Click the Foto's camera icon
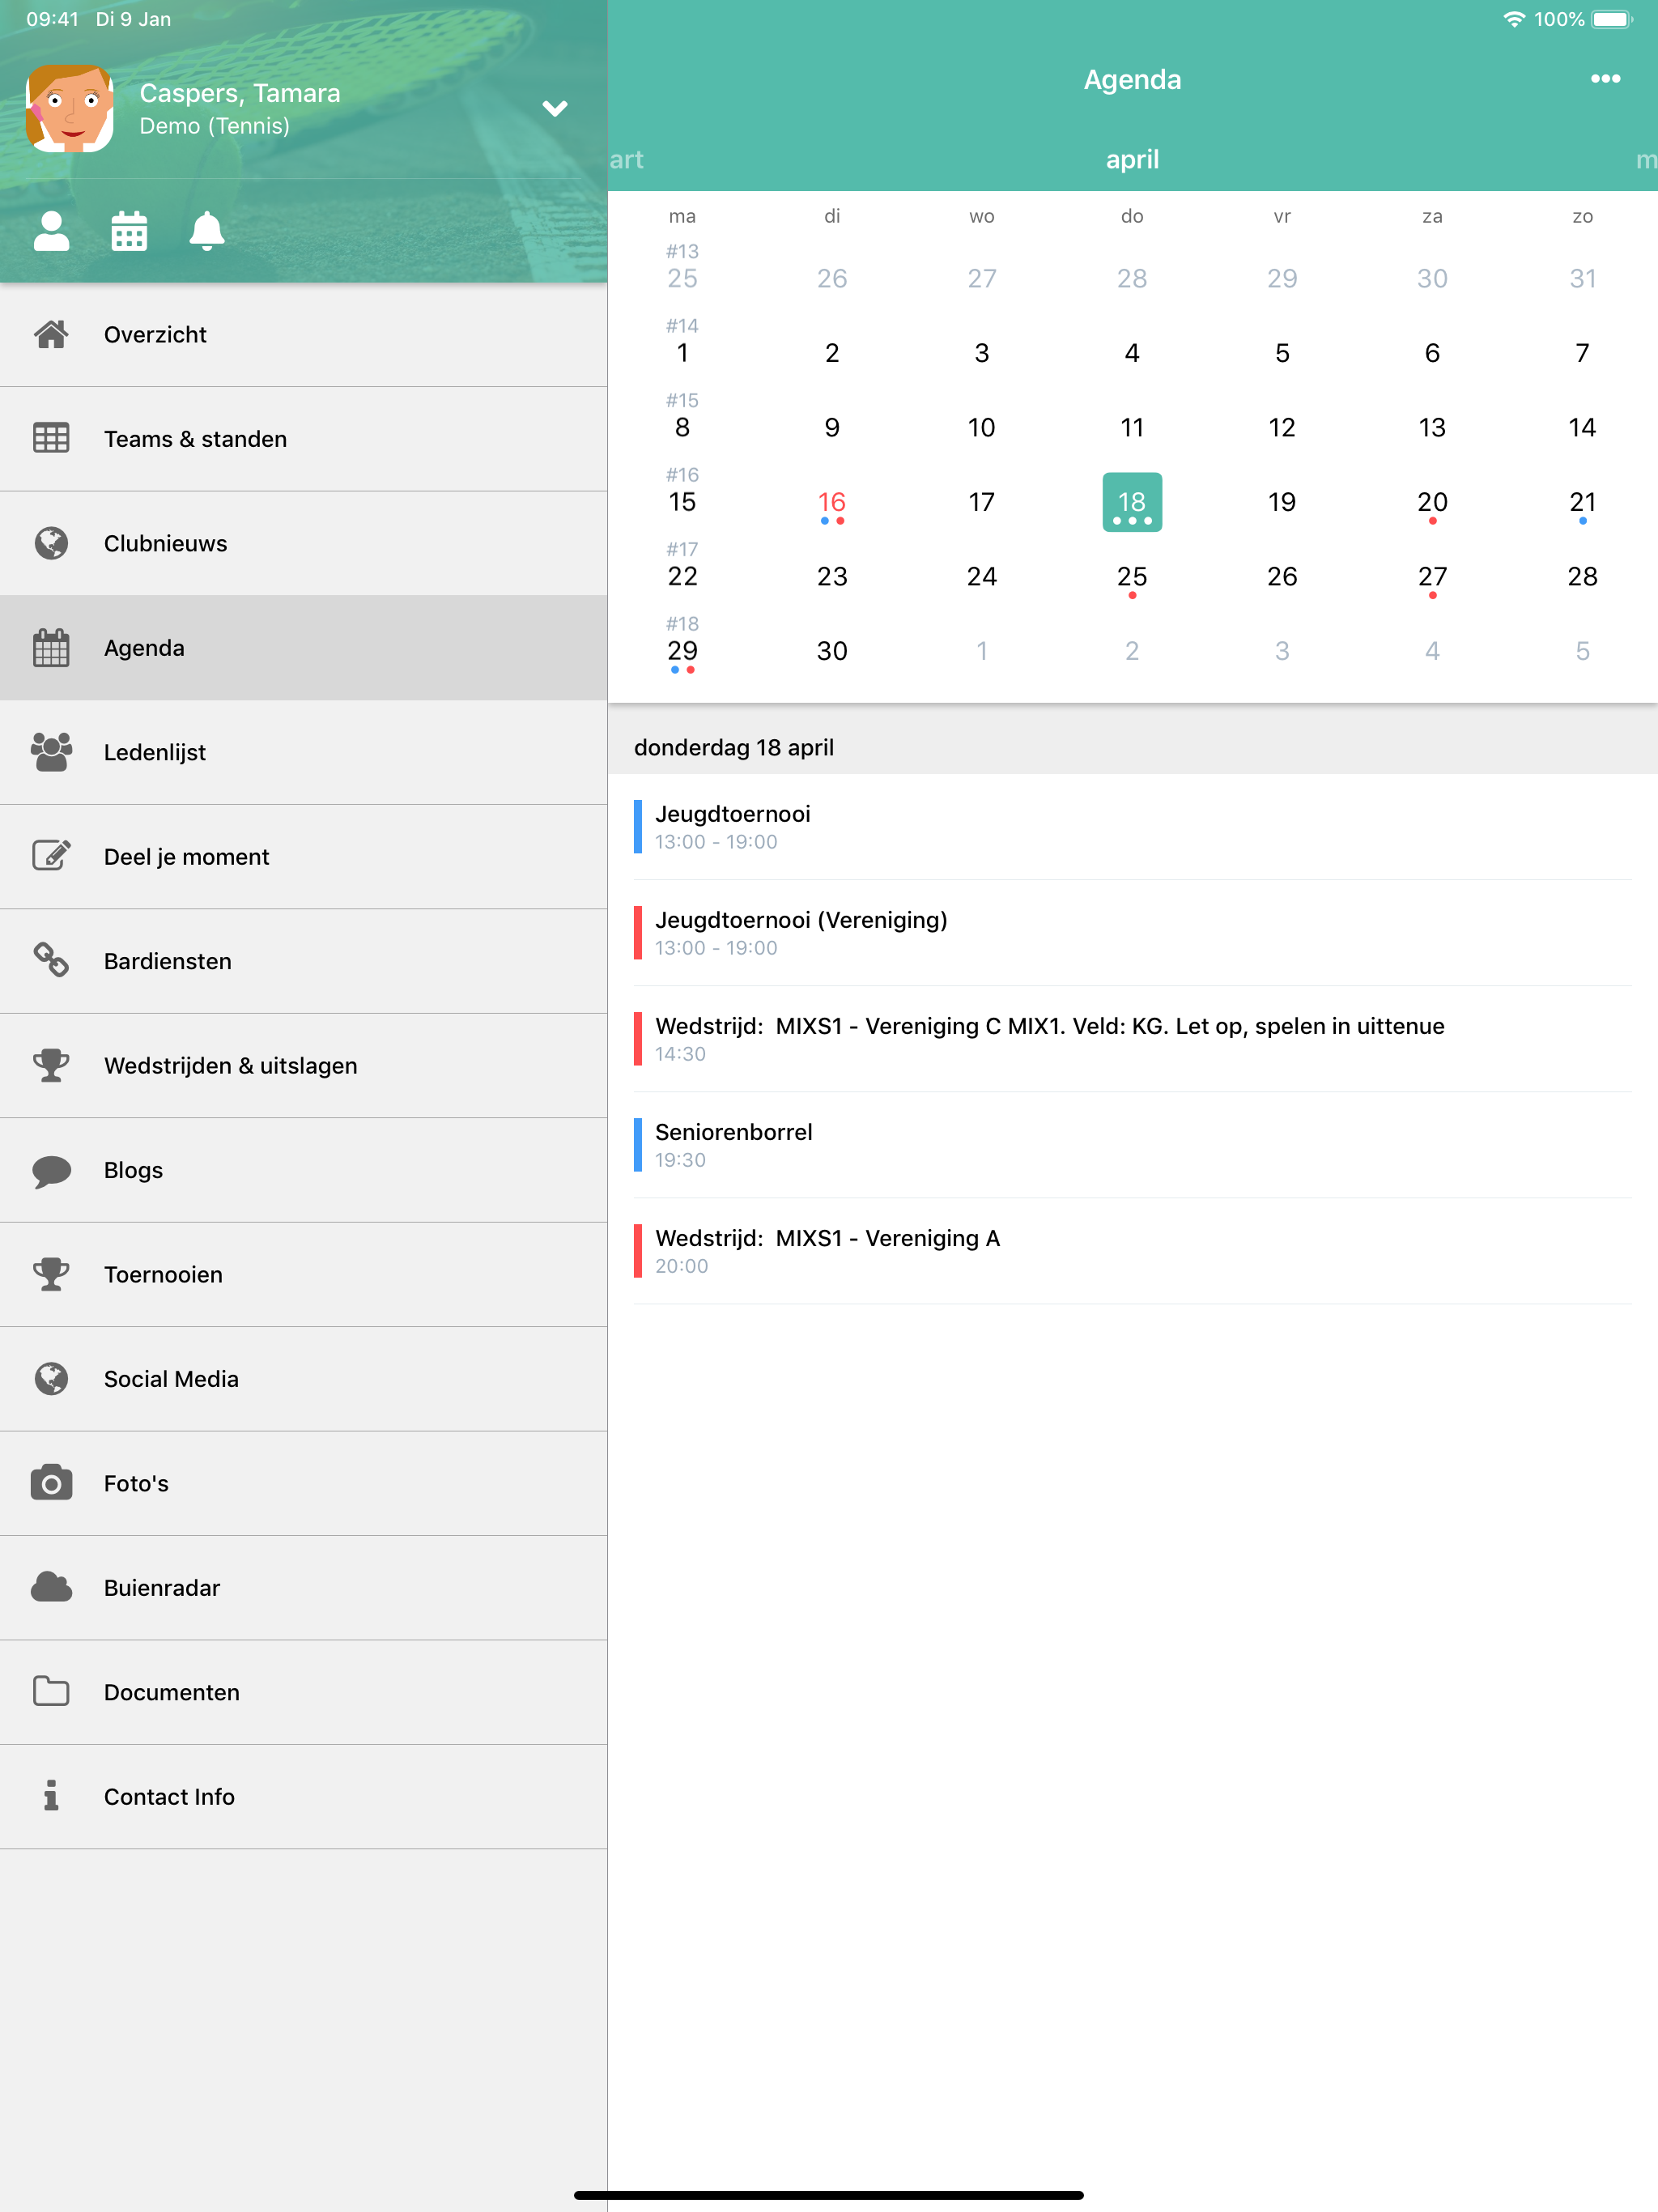The width and height of the screenshot is (1658, 2212). click(51, 1483)
